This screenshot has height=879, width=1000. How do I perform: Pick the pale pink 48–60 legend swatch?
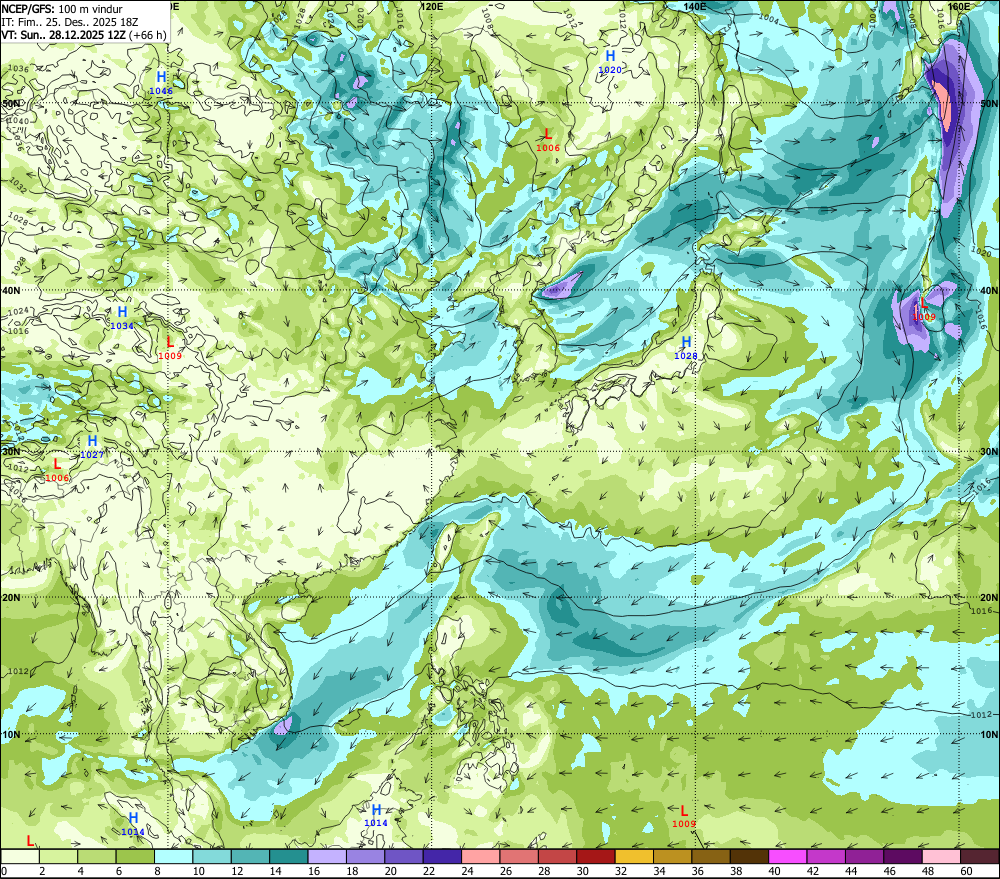tap(941, 857)
